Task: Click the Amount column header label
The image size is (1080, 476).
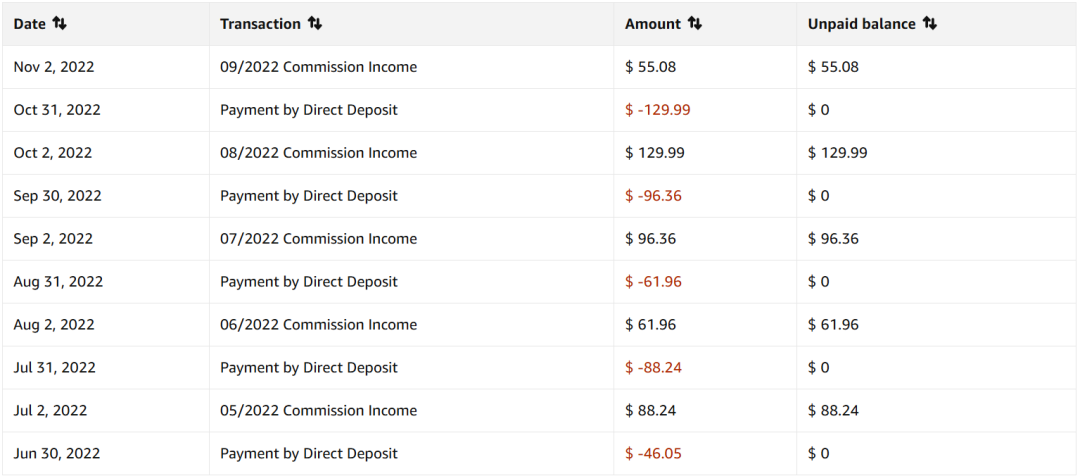Action: [652, 23]
